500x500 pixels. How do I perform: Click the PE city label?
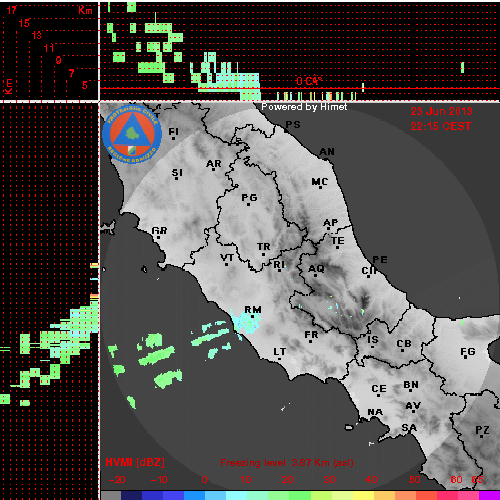[380, 260]
